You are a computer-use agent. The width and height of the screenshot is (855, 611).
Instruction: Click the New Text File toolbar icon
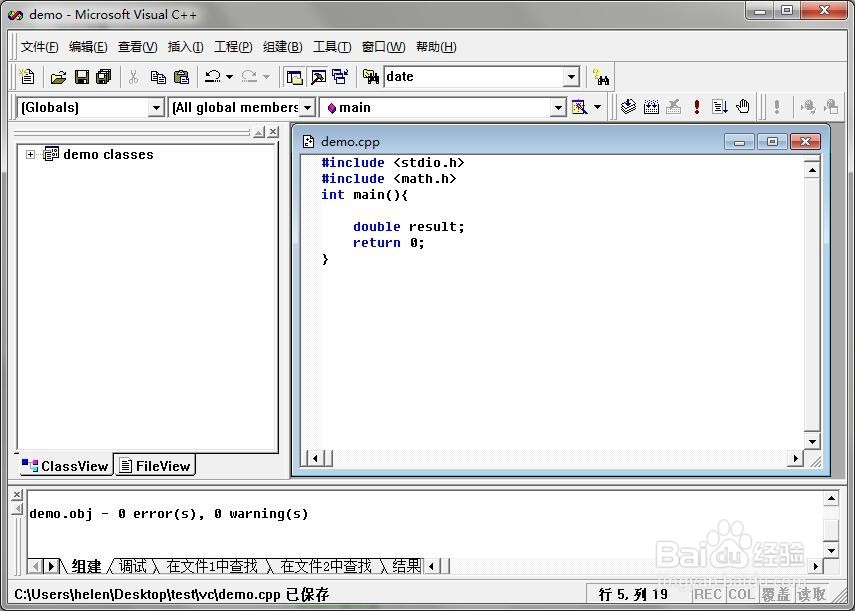click(x=27, y=77)
